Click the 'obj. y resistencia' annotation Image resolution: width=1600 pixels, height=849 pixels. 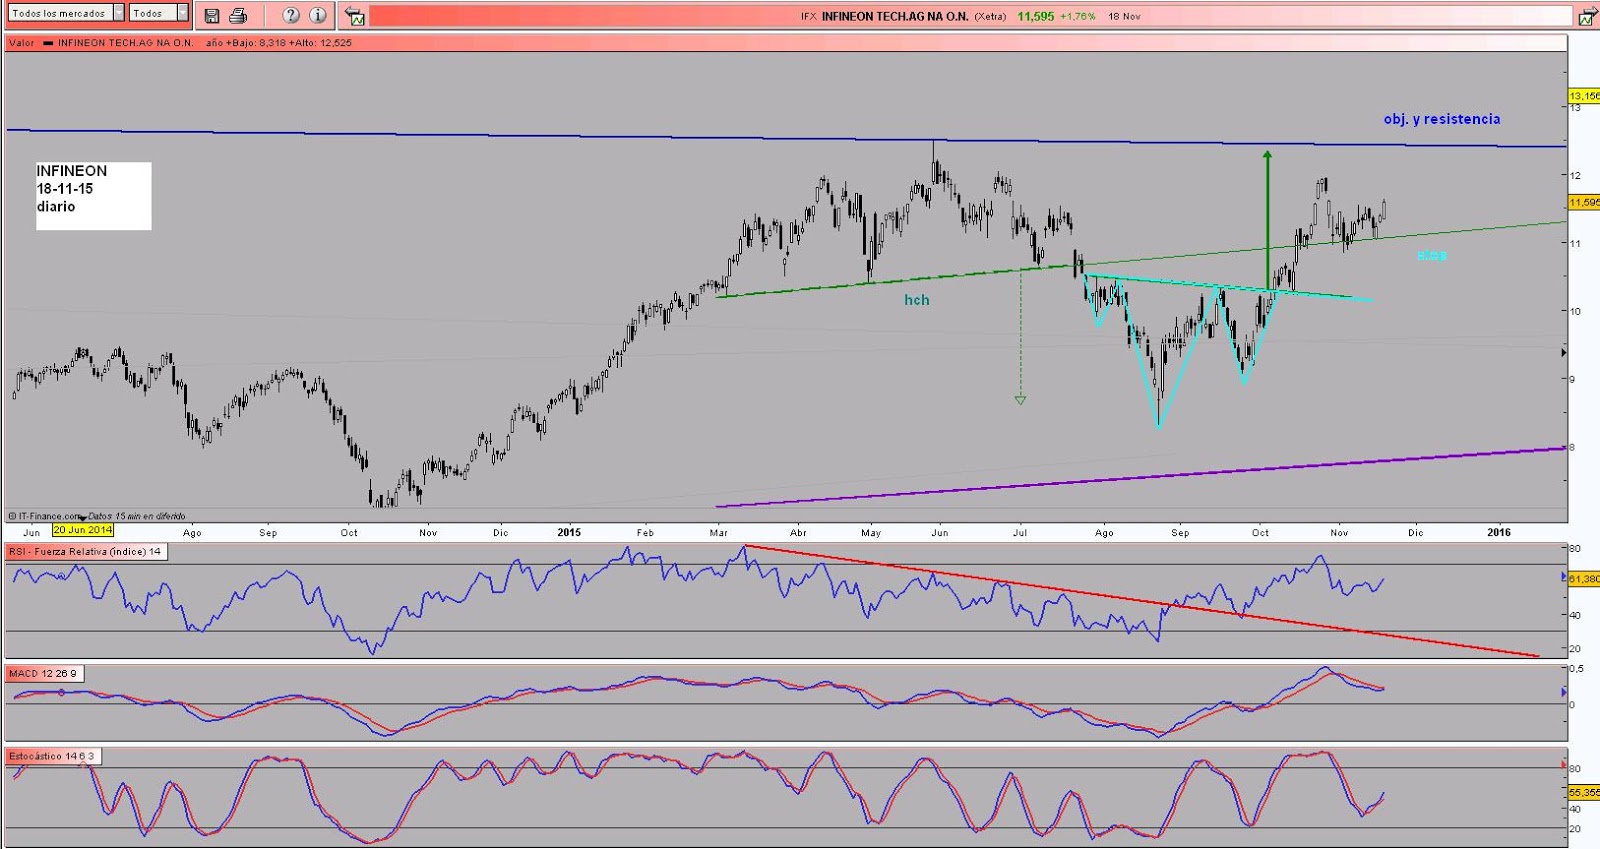(1442, 119)
